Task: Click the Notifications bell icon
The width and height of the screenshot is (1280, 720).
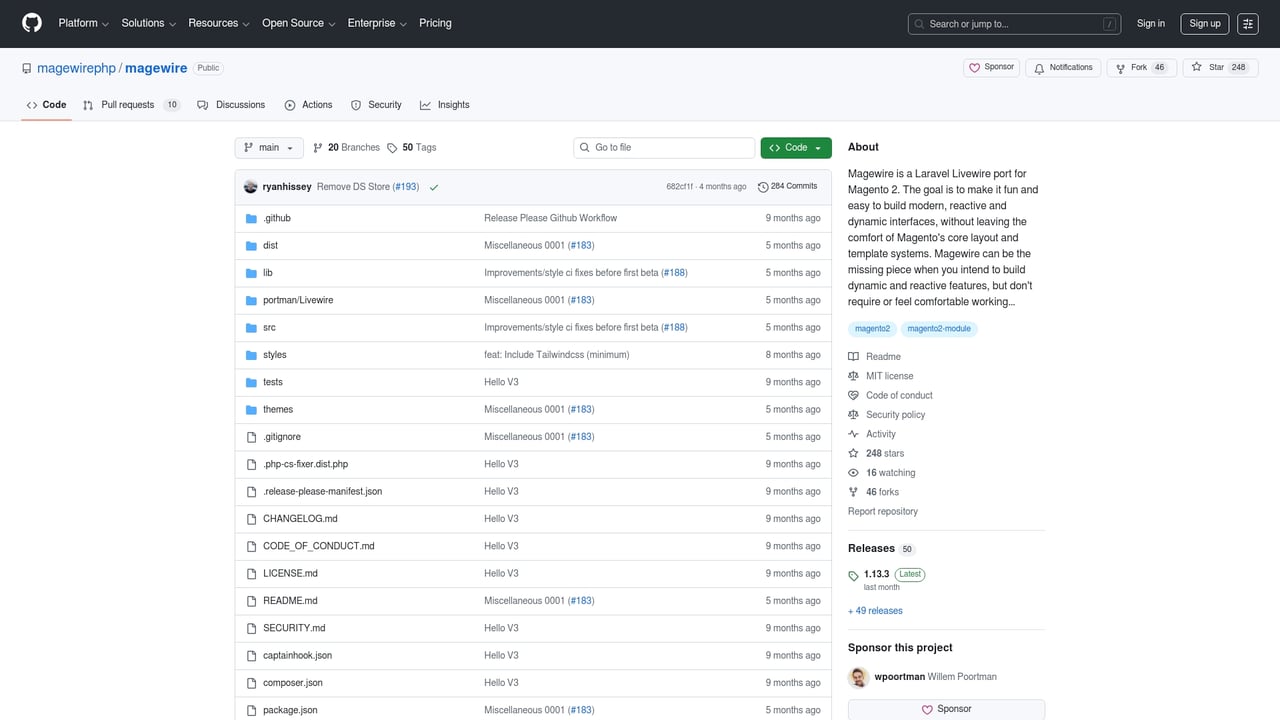Action: point(1040,67)
